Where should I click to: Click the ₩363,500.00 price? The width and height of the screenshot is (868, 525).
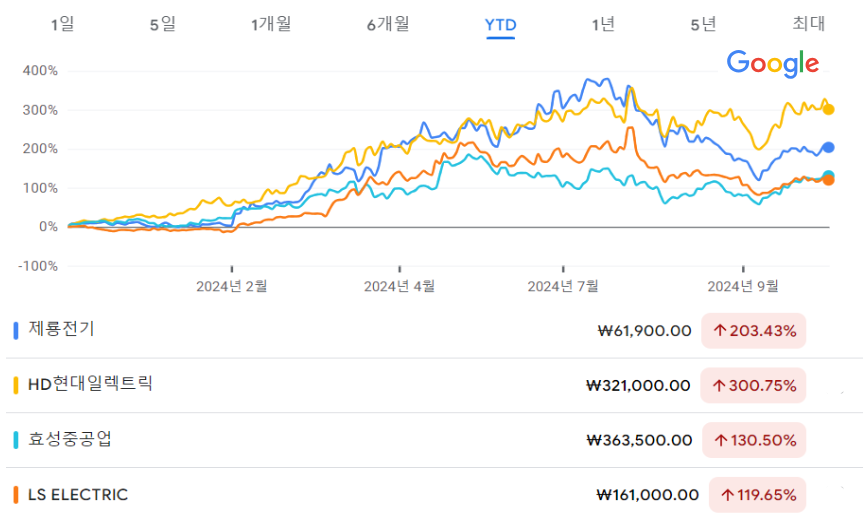pos(639,440)
